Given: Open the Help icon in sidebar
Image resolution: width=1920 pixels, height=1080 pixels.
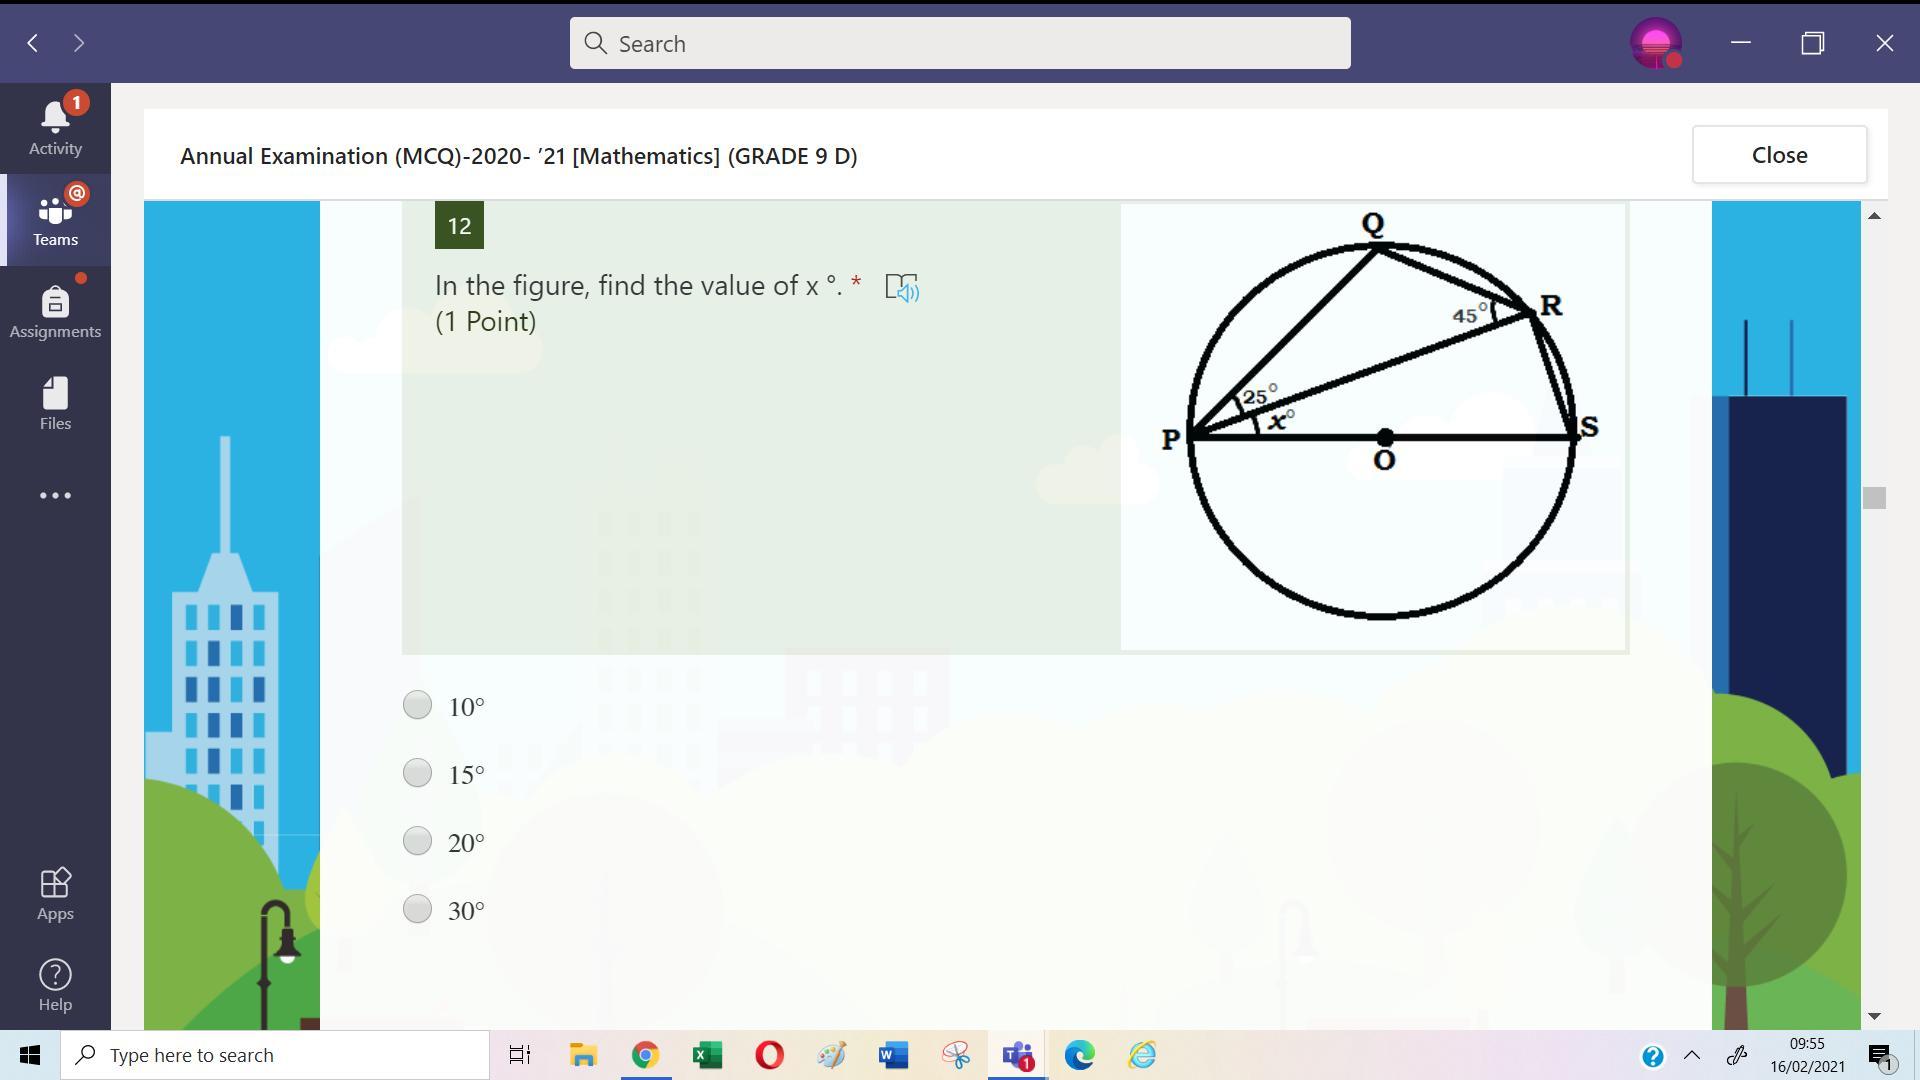Looking at the screenshot, I should tap(55, 985).
